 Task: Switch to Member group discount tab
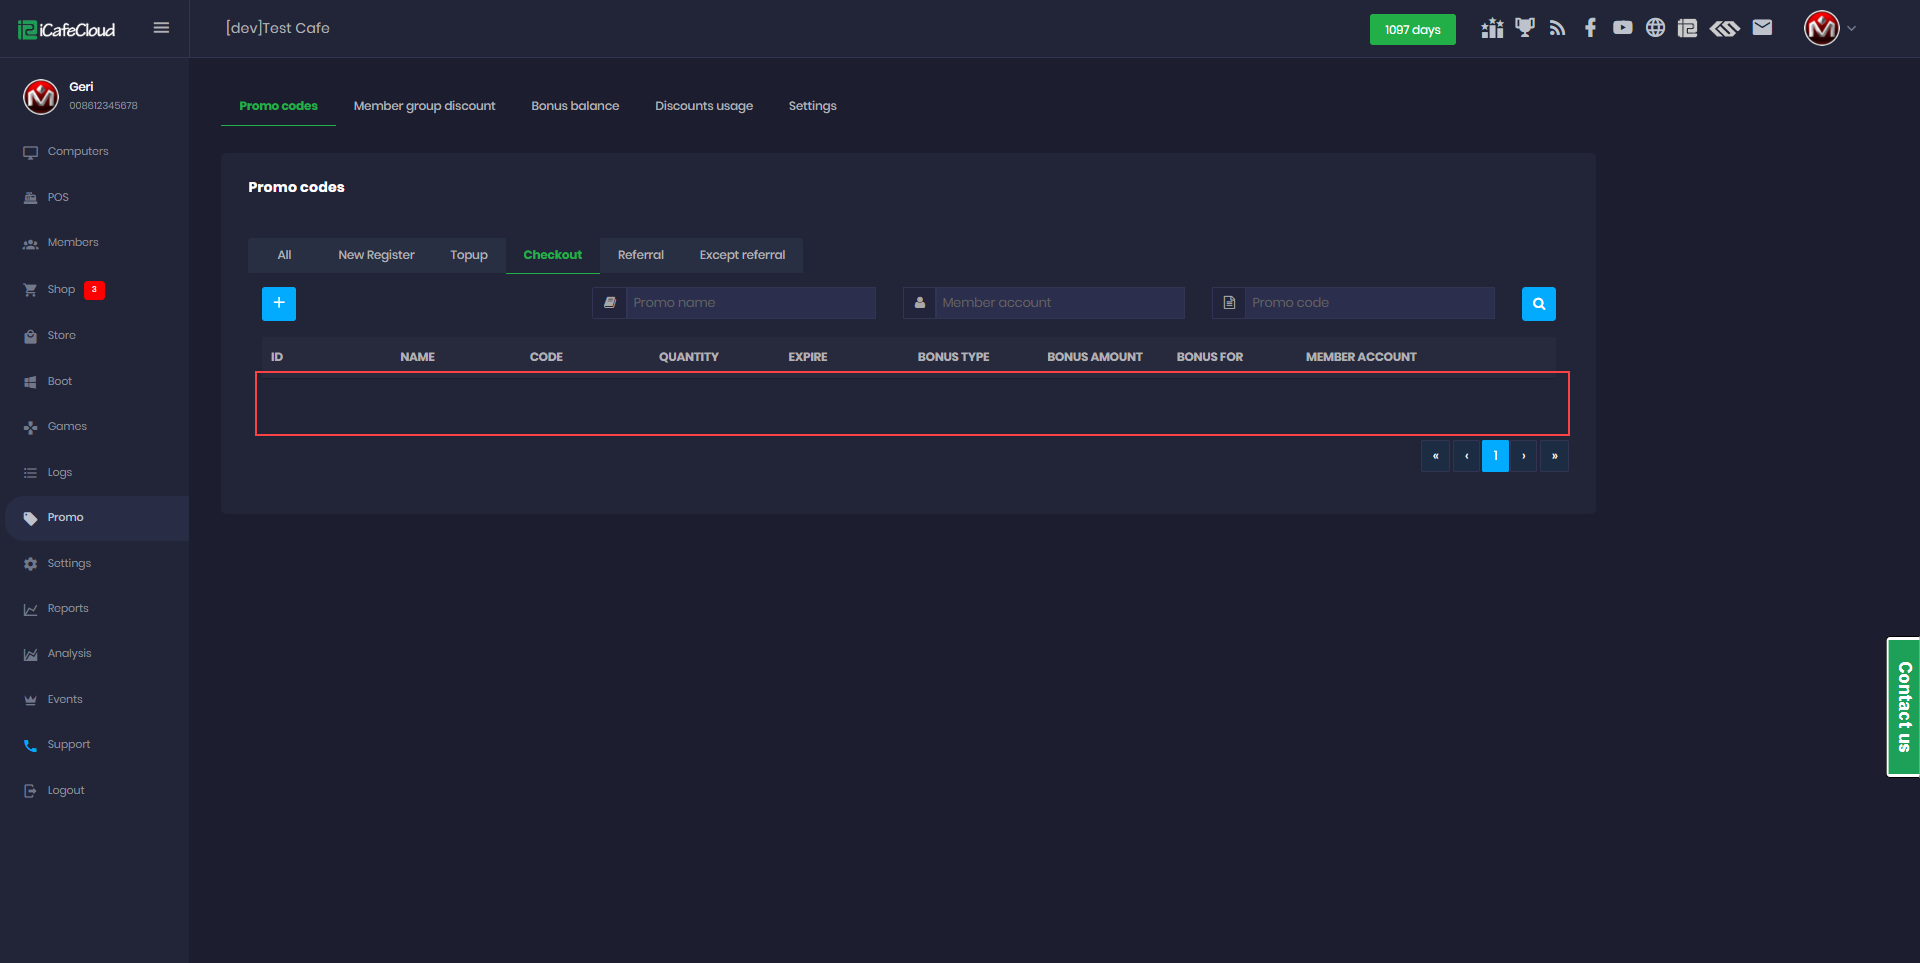click(x=424, y=106)
